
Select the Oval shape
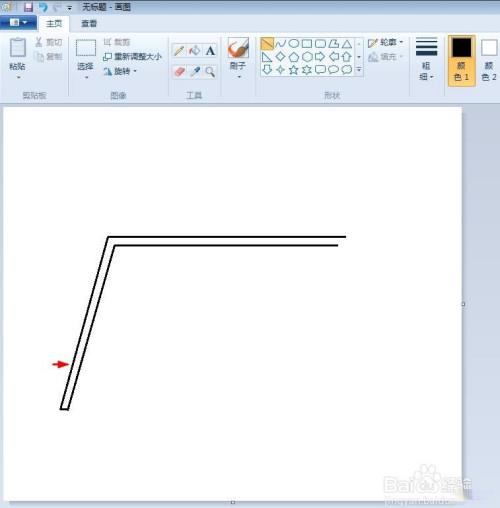click(x=294, y=44)
